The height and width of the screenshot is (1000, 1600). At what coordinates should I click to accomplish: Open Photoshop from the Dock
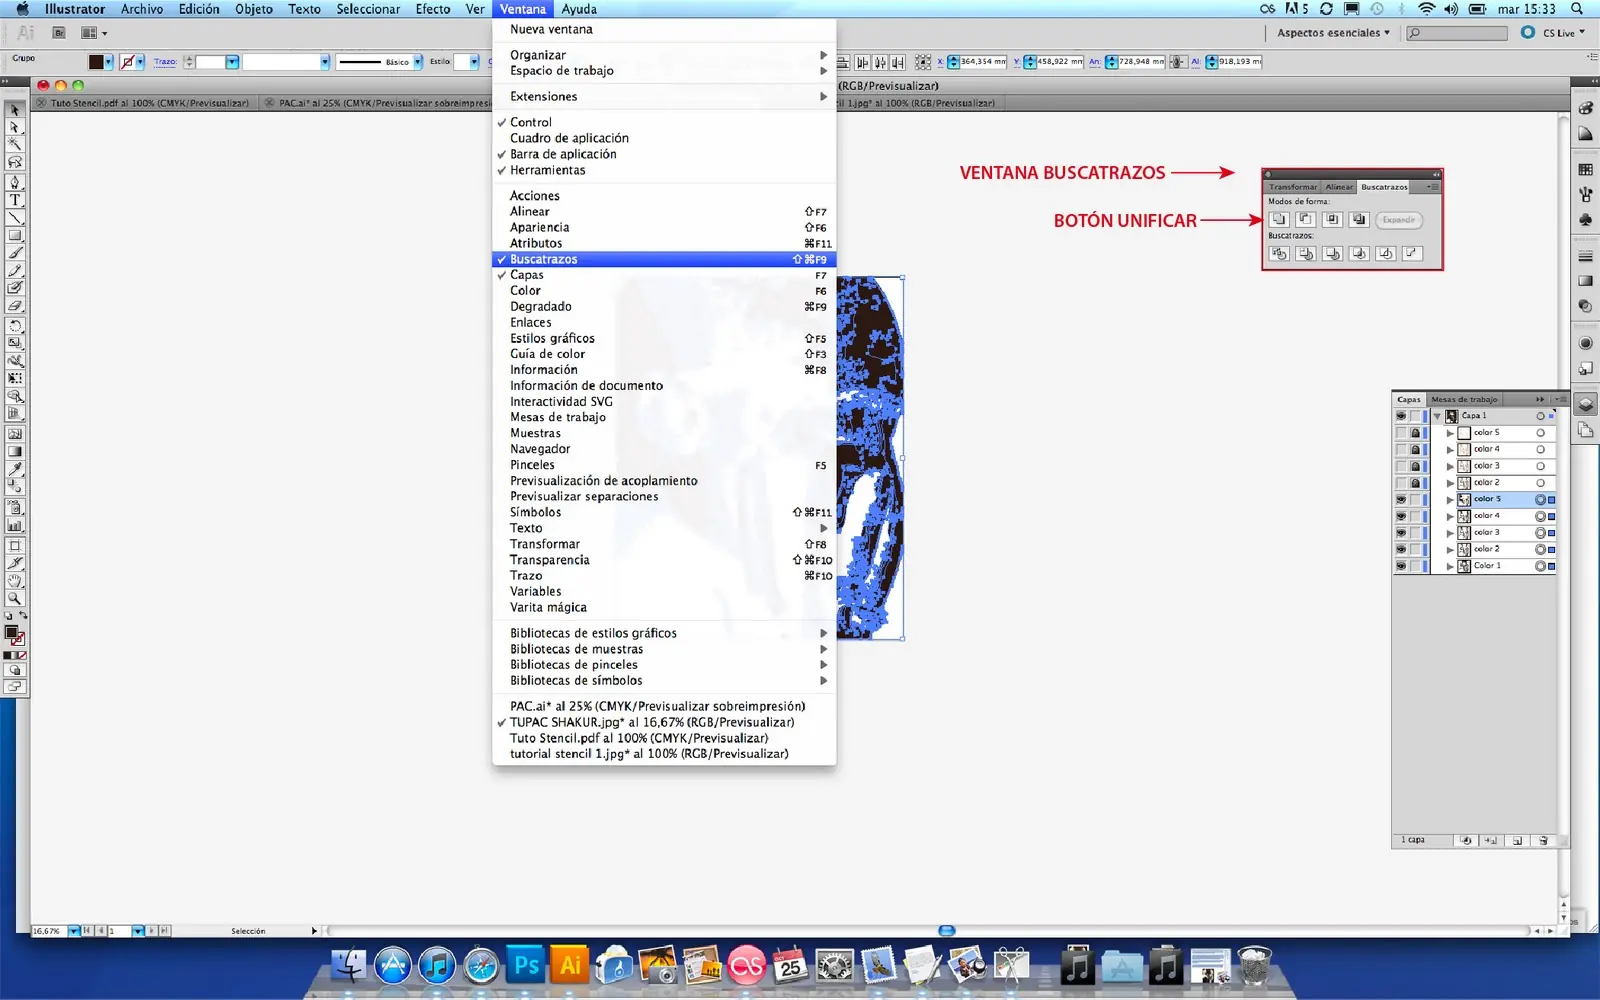click(x=526, y=966)
